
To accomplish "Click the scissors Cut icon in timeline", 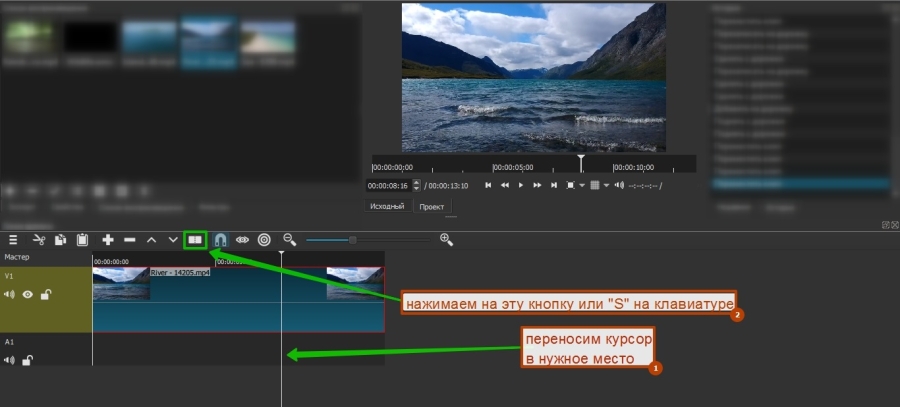I will coord(39,240).
